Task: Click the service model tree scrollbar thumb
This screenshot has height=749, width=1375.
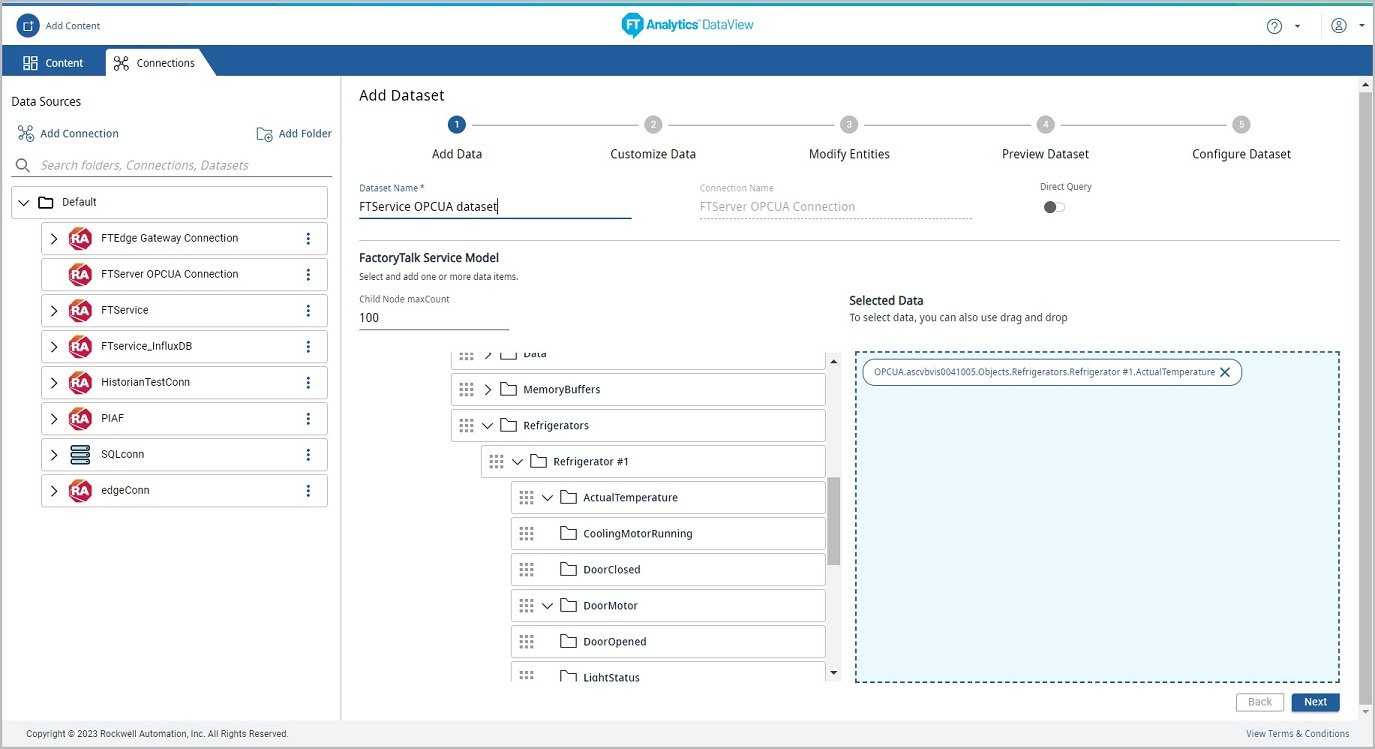Action: tap(834, 520)
